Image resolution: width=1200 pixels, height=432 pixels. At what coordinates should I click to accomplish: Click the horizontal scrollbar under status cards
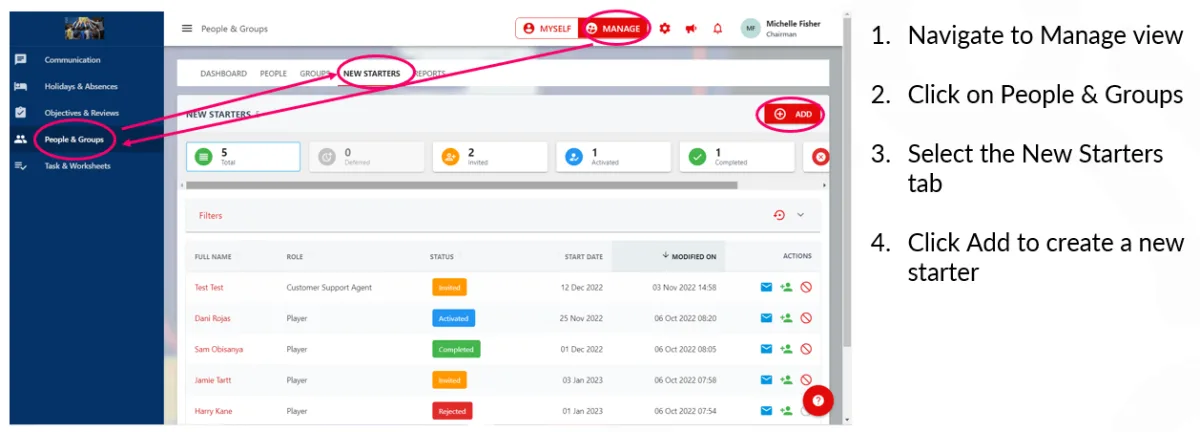coord(462,185)
